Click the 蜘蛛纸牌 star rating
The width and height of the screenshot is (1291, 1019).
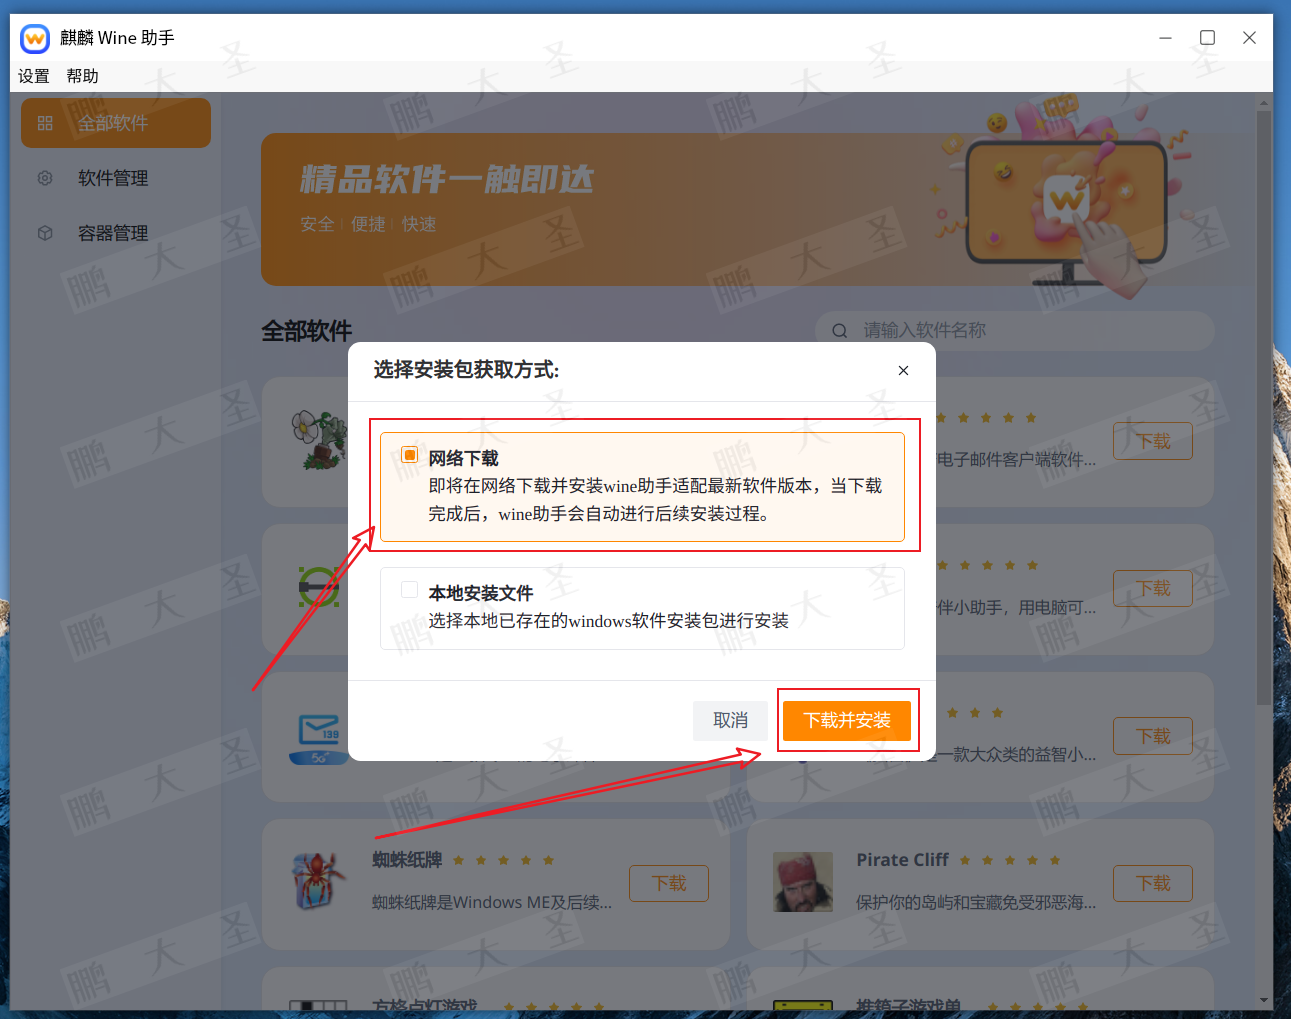(x=503, y=860)
